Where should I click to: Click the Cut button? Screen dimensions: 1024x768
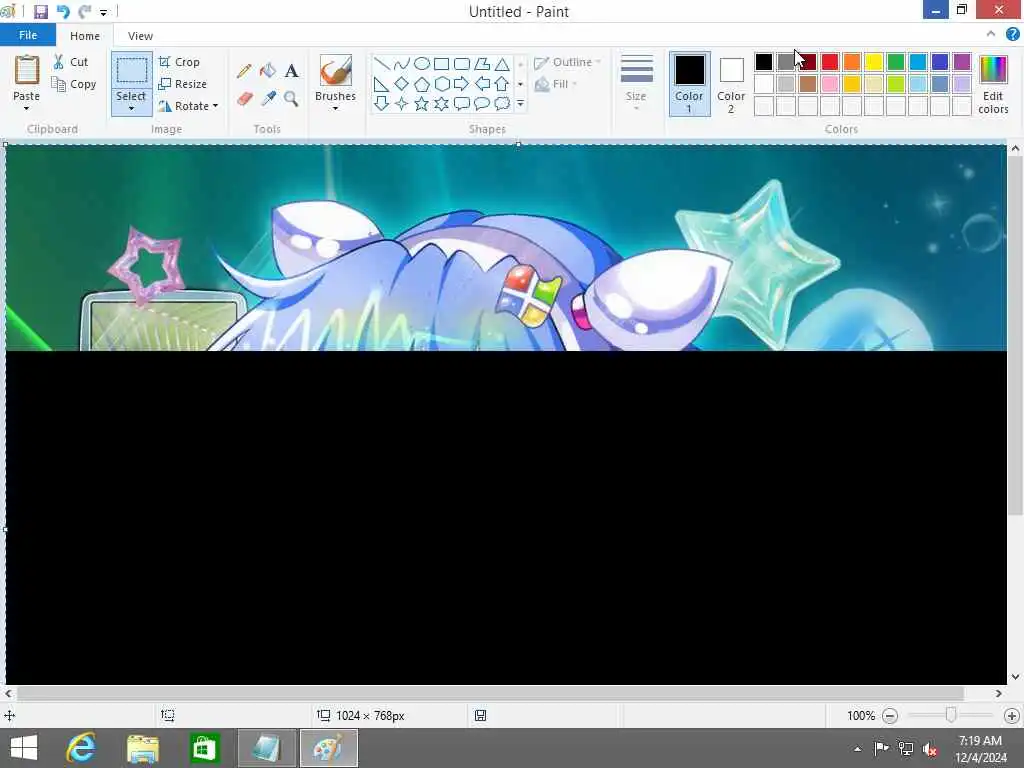click(71, 62)
